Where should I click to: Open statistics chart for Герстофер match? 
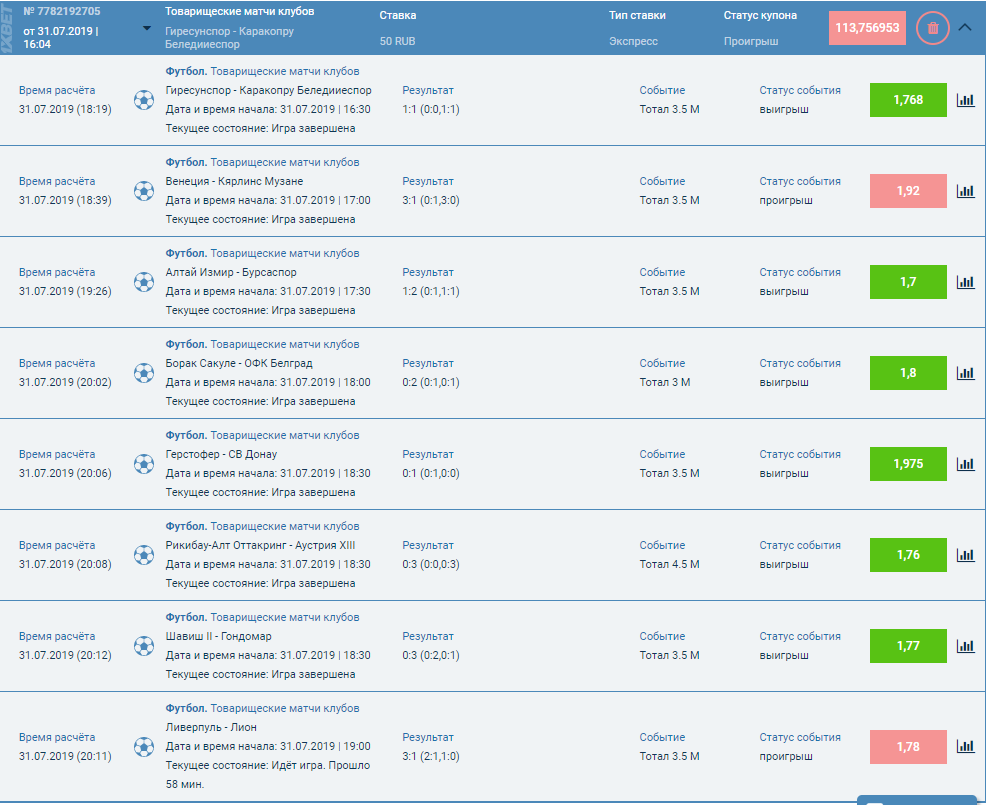click(965, 464)
